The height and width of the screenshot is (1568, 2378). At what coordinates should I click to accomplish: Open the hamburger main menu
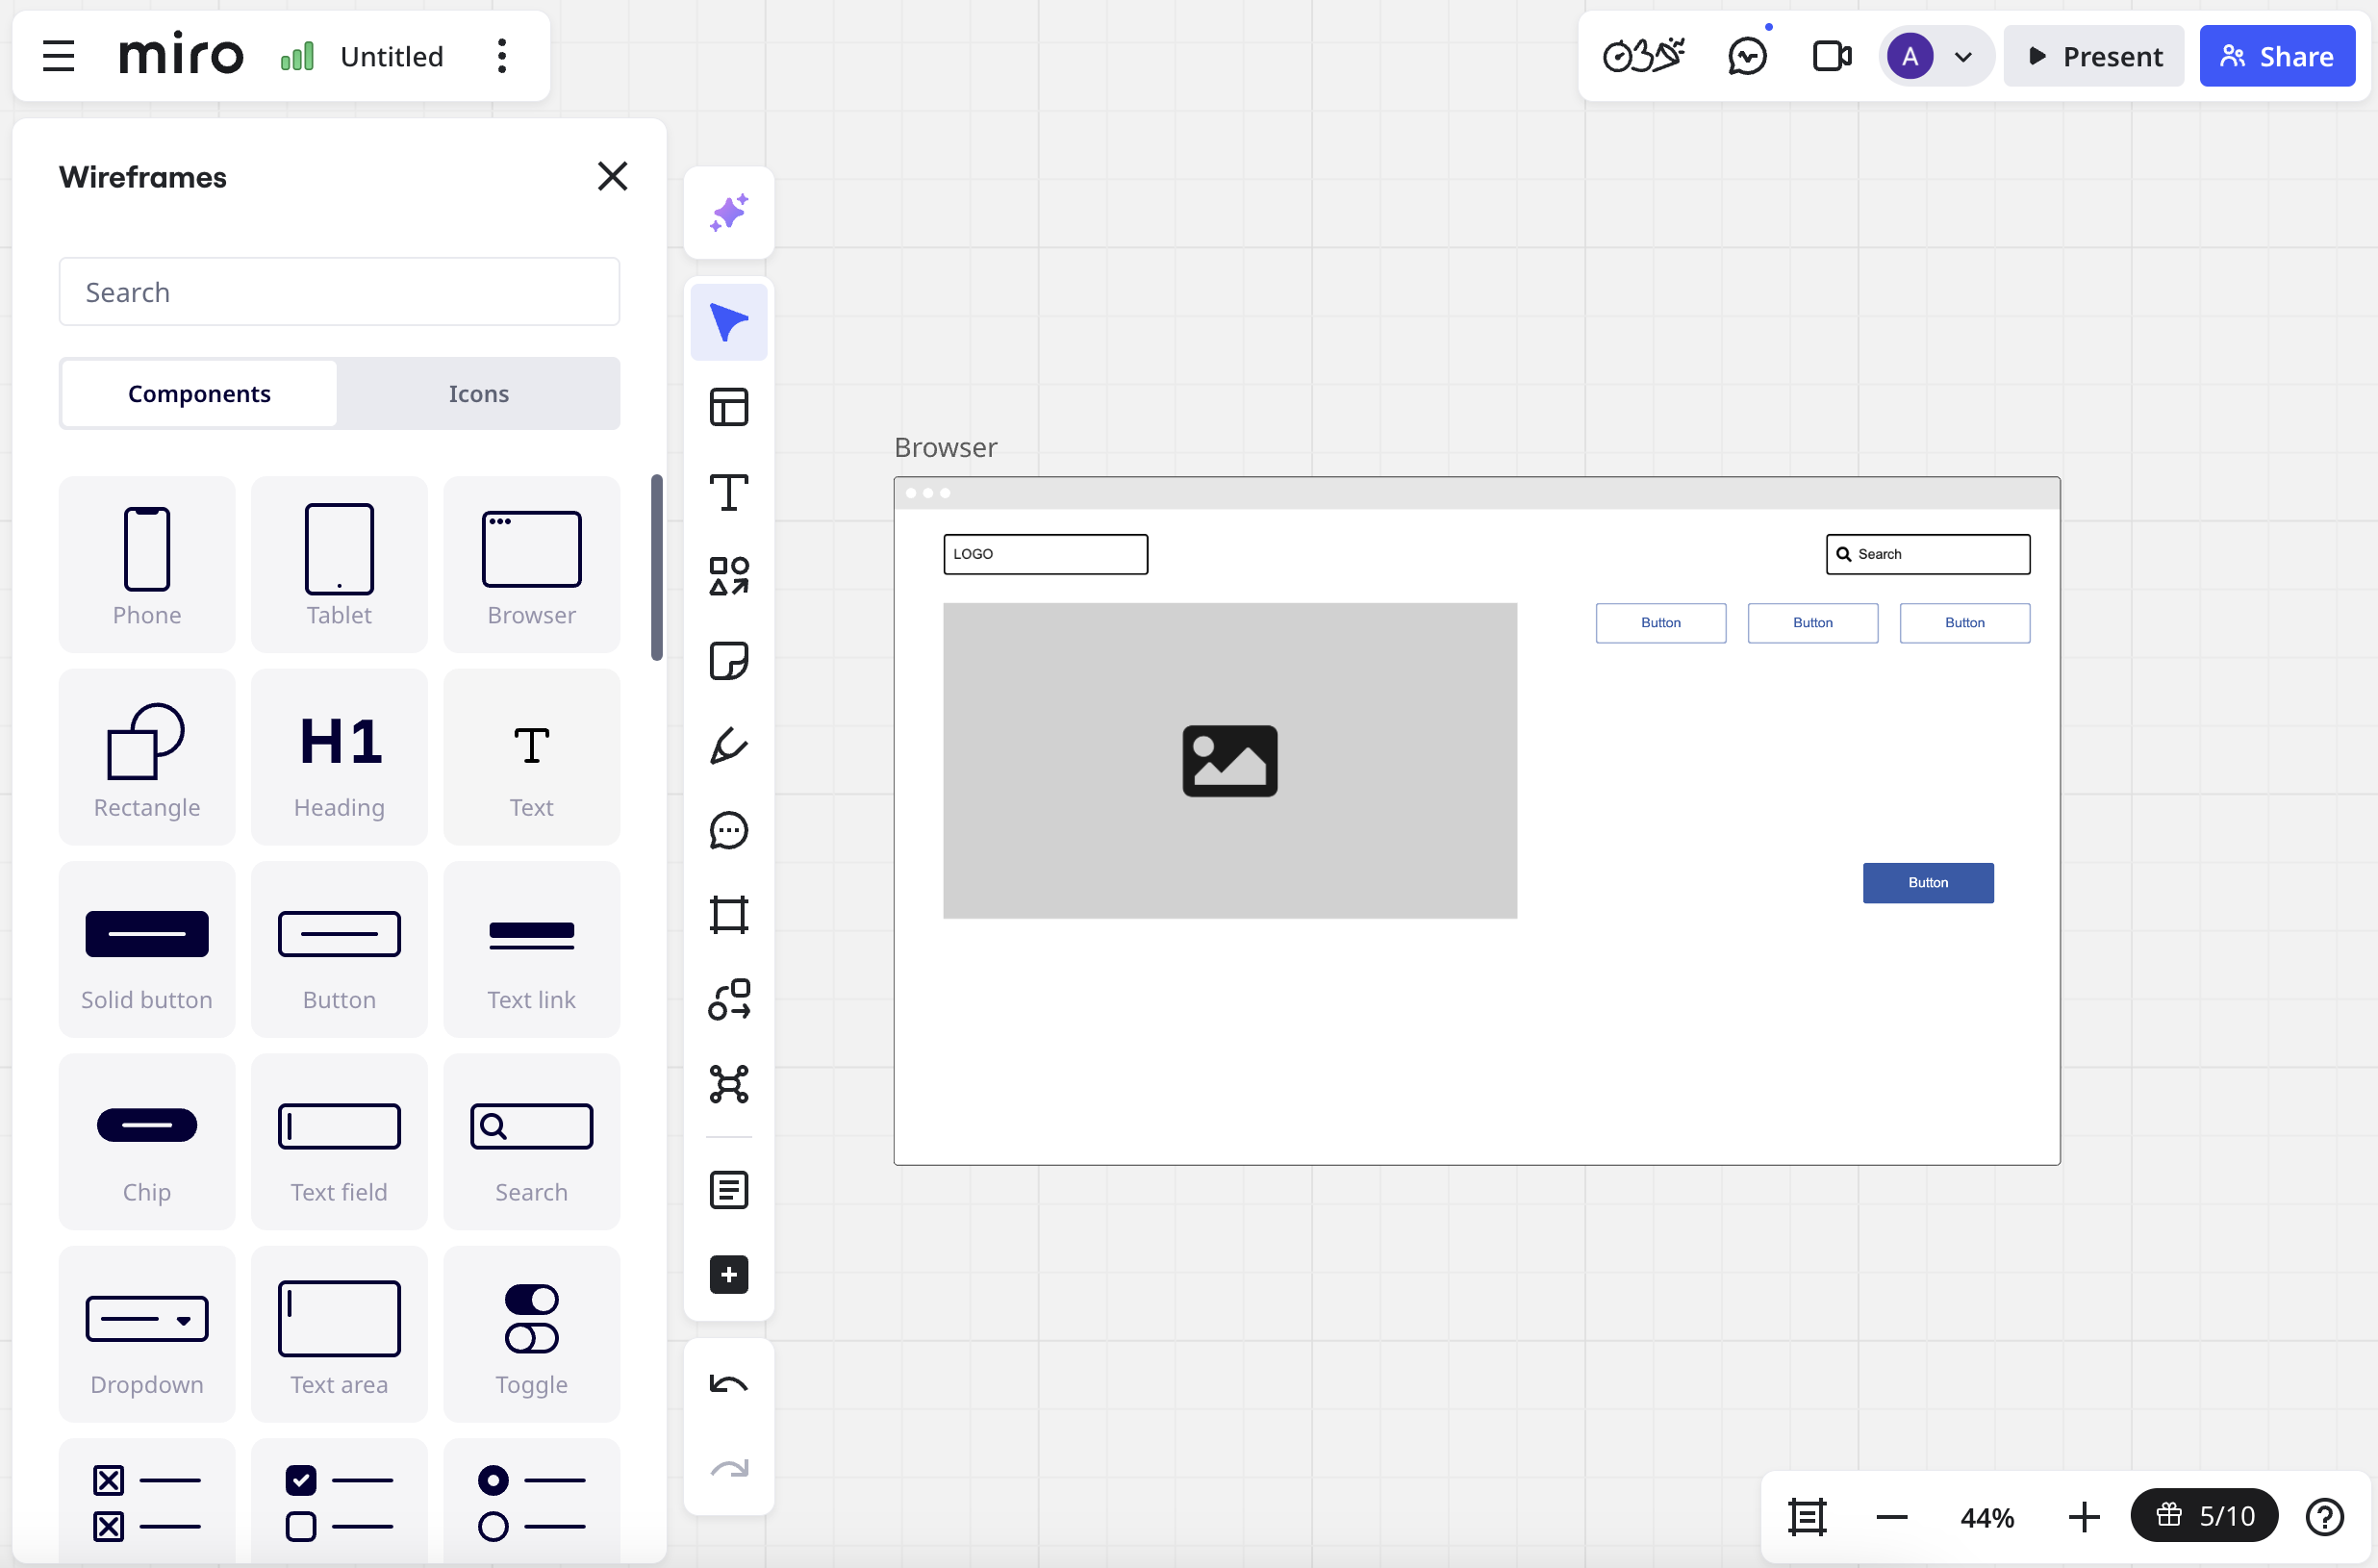(x=59, y=57)
